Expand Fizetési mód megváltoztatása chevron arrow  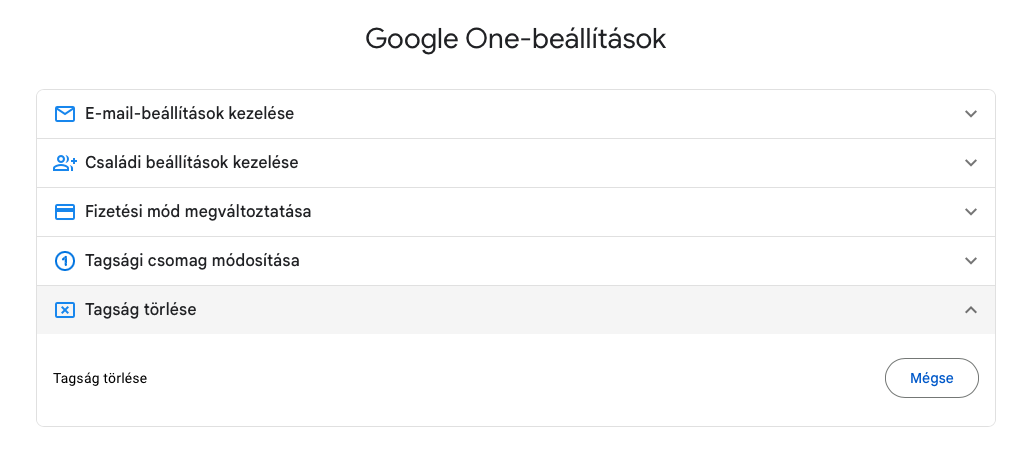click(970, 212)
